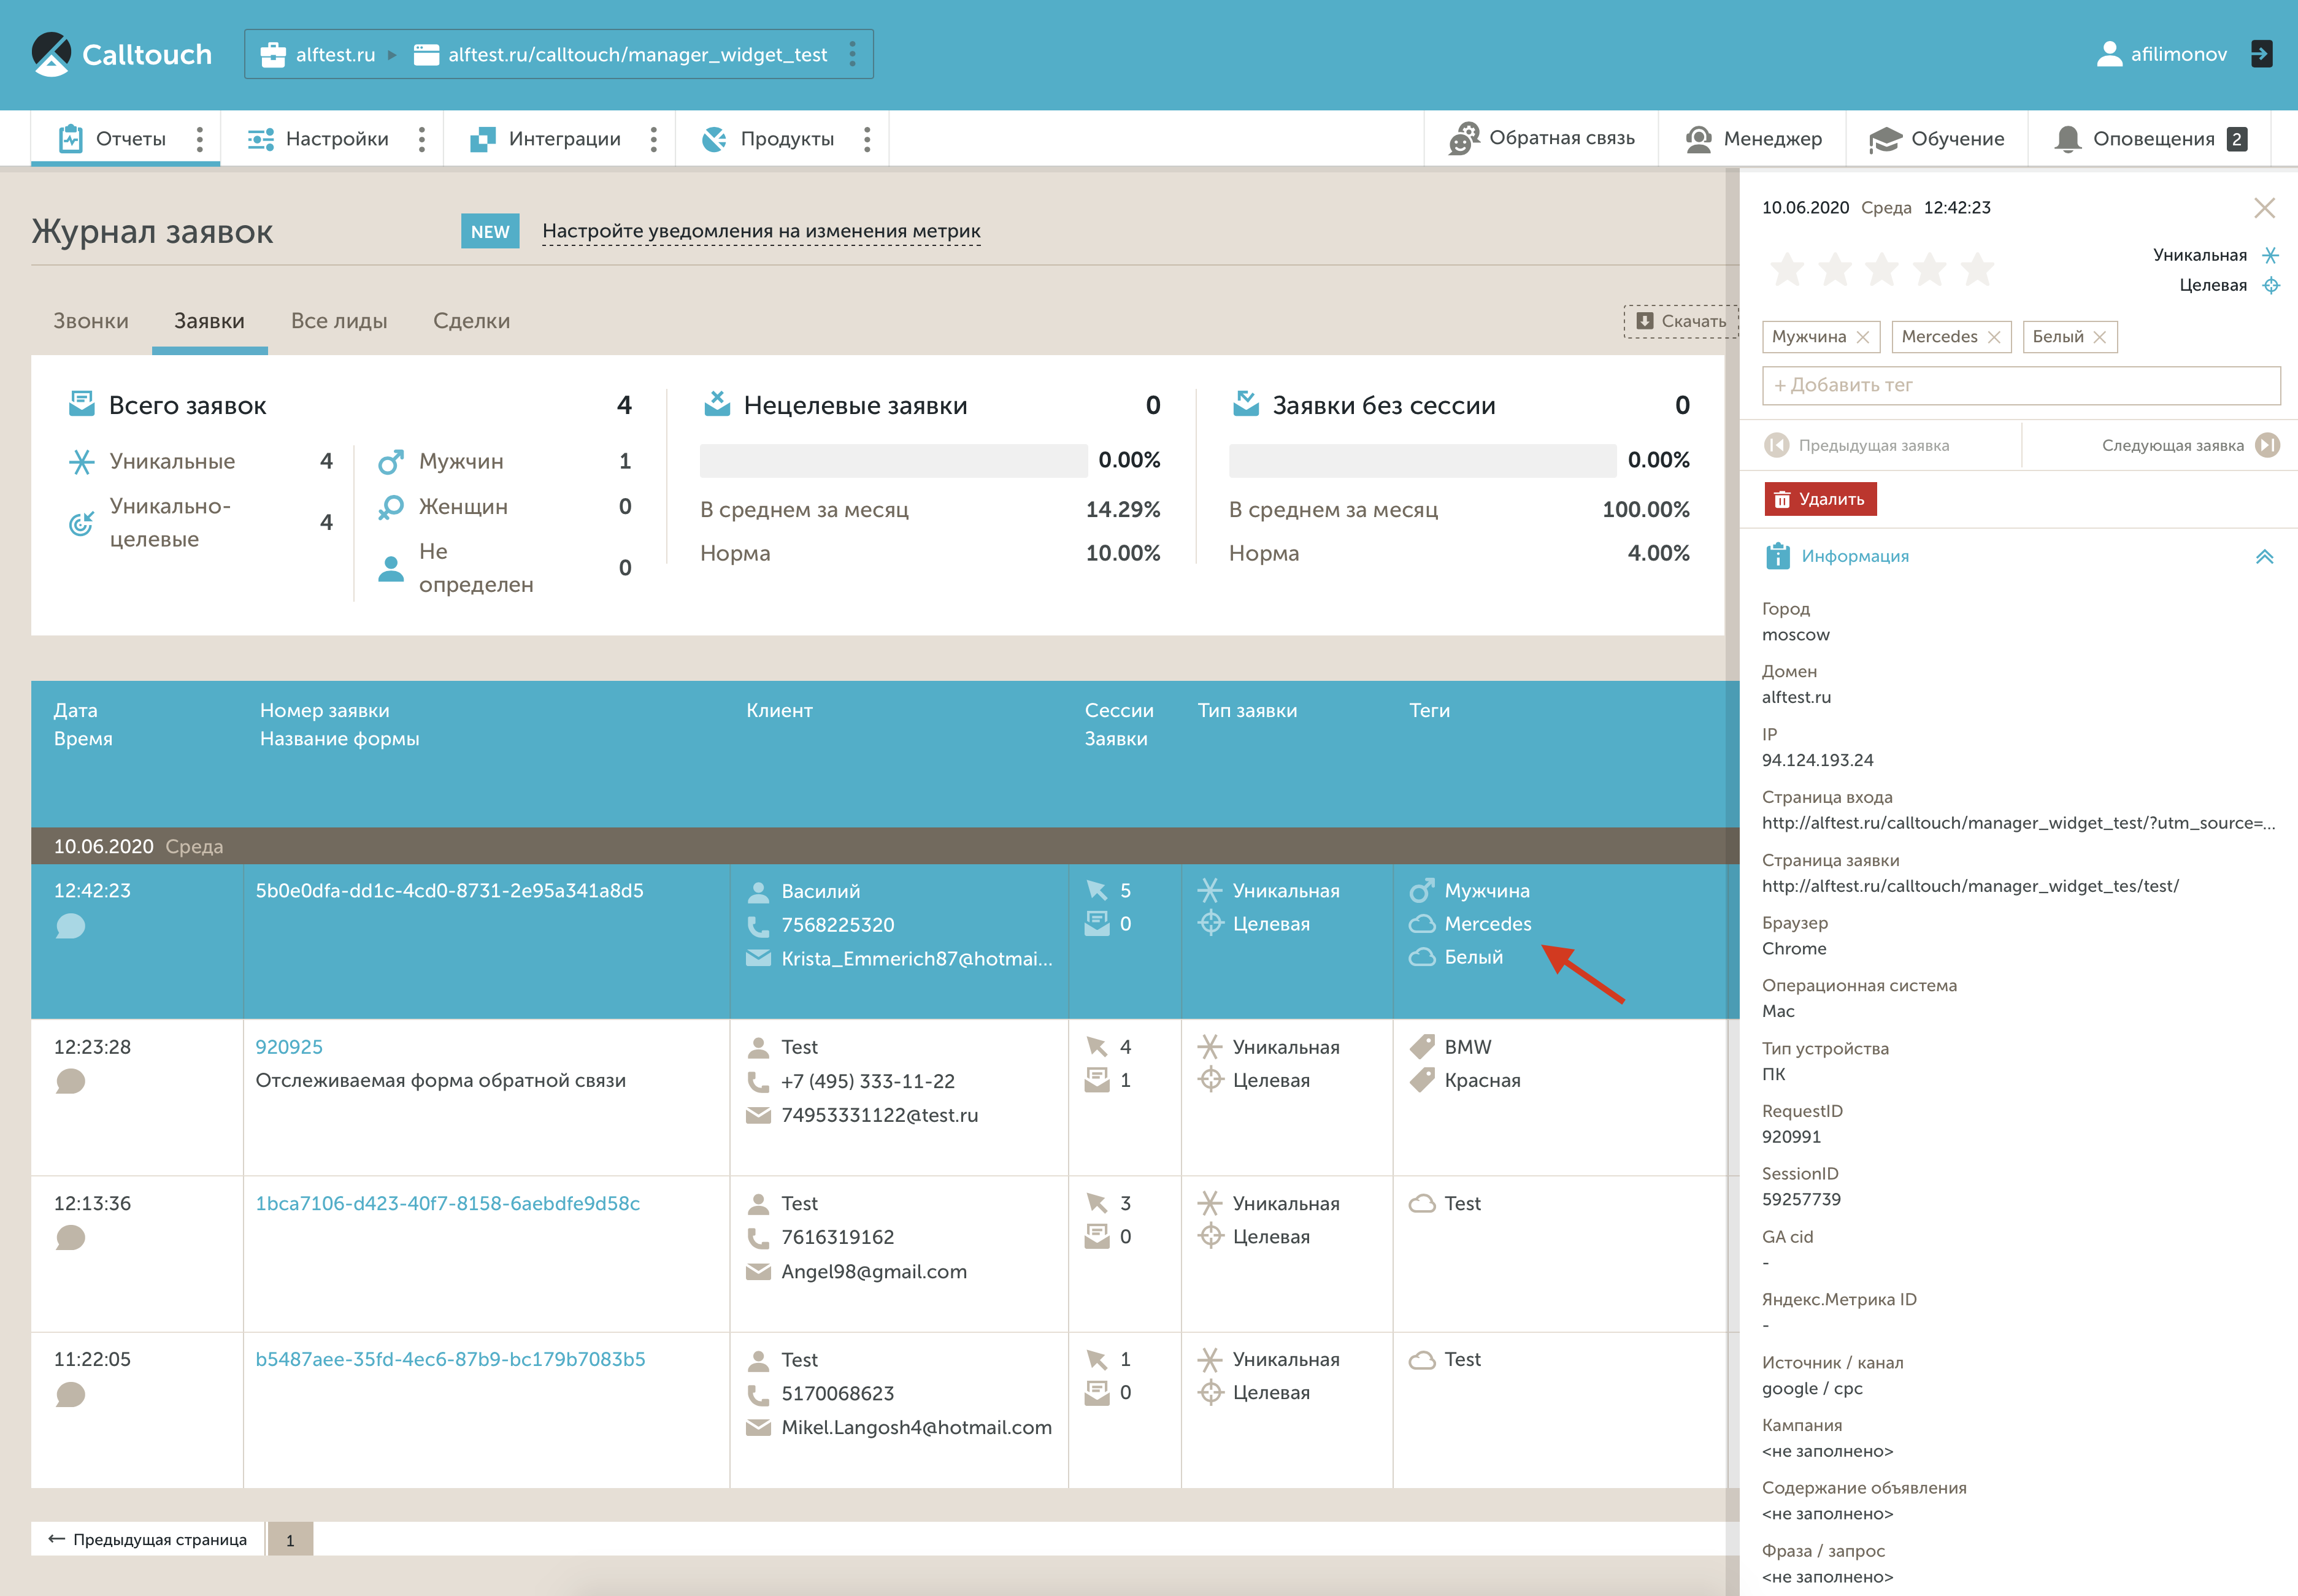Open the comment bubble for 12:42:23 request
Viewport: 2298px width, 1596px height.
point(70,926)
